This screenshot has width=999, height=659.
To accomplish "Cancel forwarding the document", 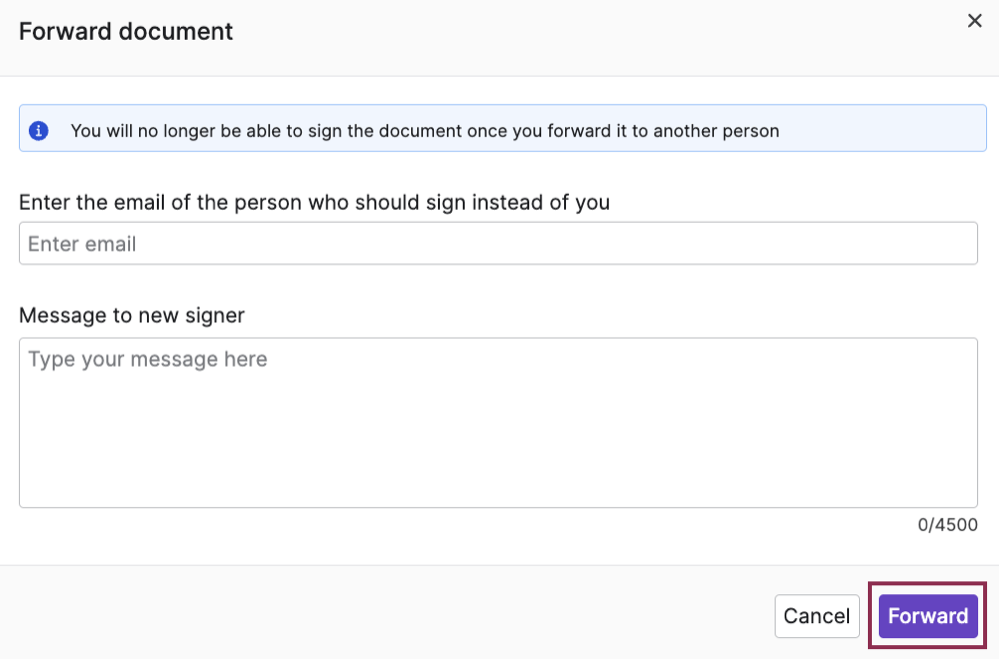I will pyautogui.click(x=817, y=616).
